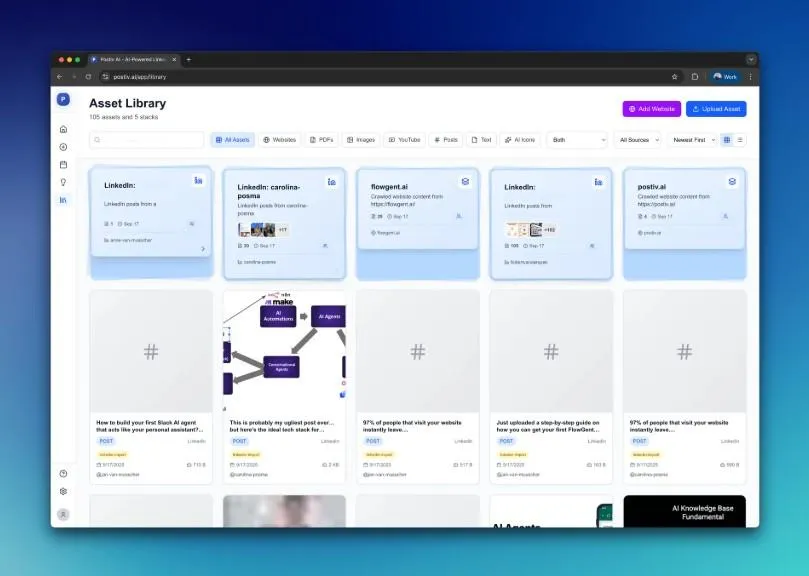Click the Postiv AI browser tab
Screen dimensions: 809x576
click(x=134, y=60)
